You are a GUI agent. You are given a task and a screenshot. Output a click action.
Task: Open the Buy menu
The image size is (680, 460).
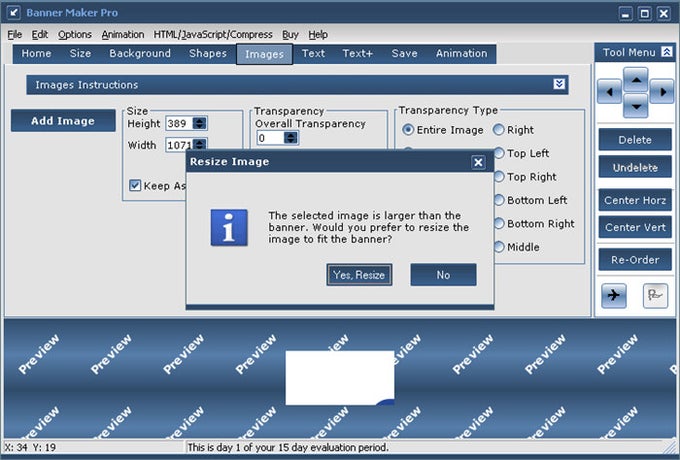coord(290,35)
